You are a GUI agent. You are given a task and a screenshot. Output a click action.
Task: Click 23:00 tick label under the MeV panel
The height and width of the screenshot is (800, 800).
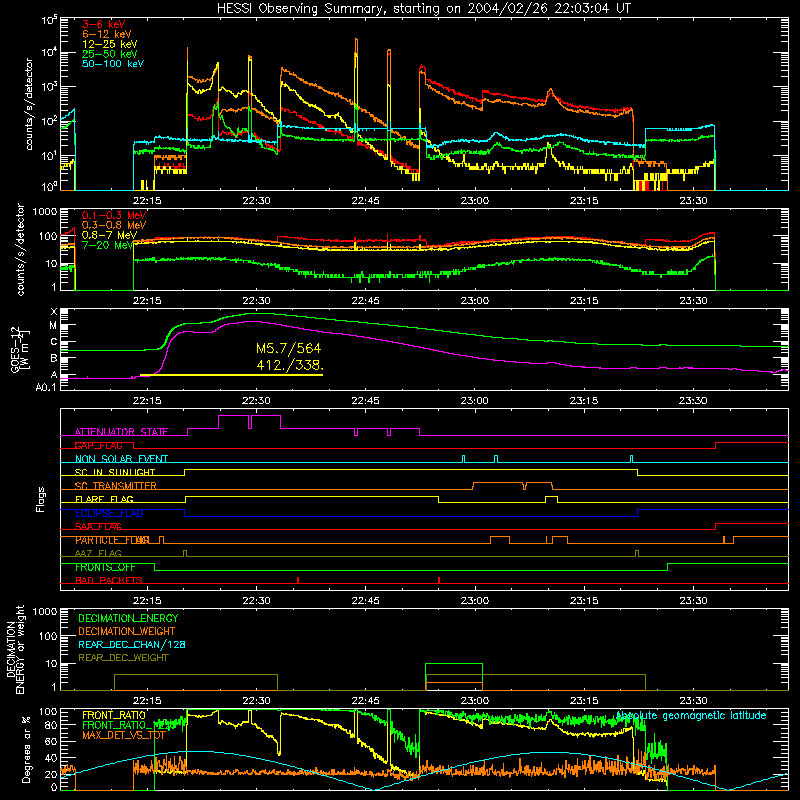coord(474,301)
